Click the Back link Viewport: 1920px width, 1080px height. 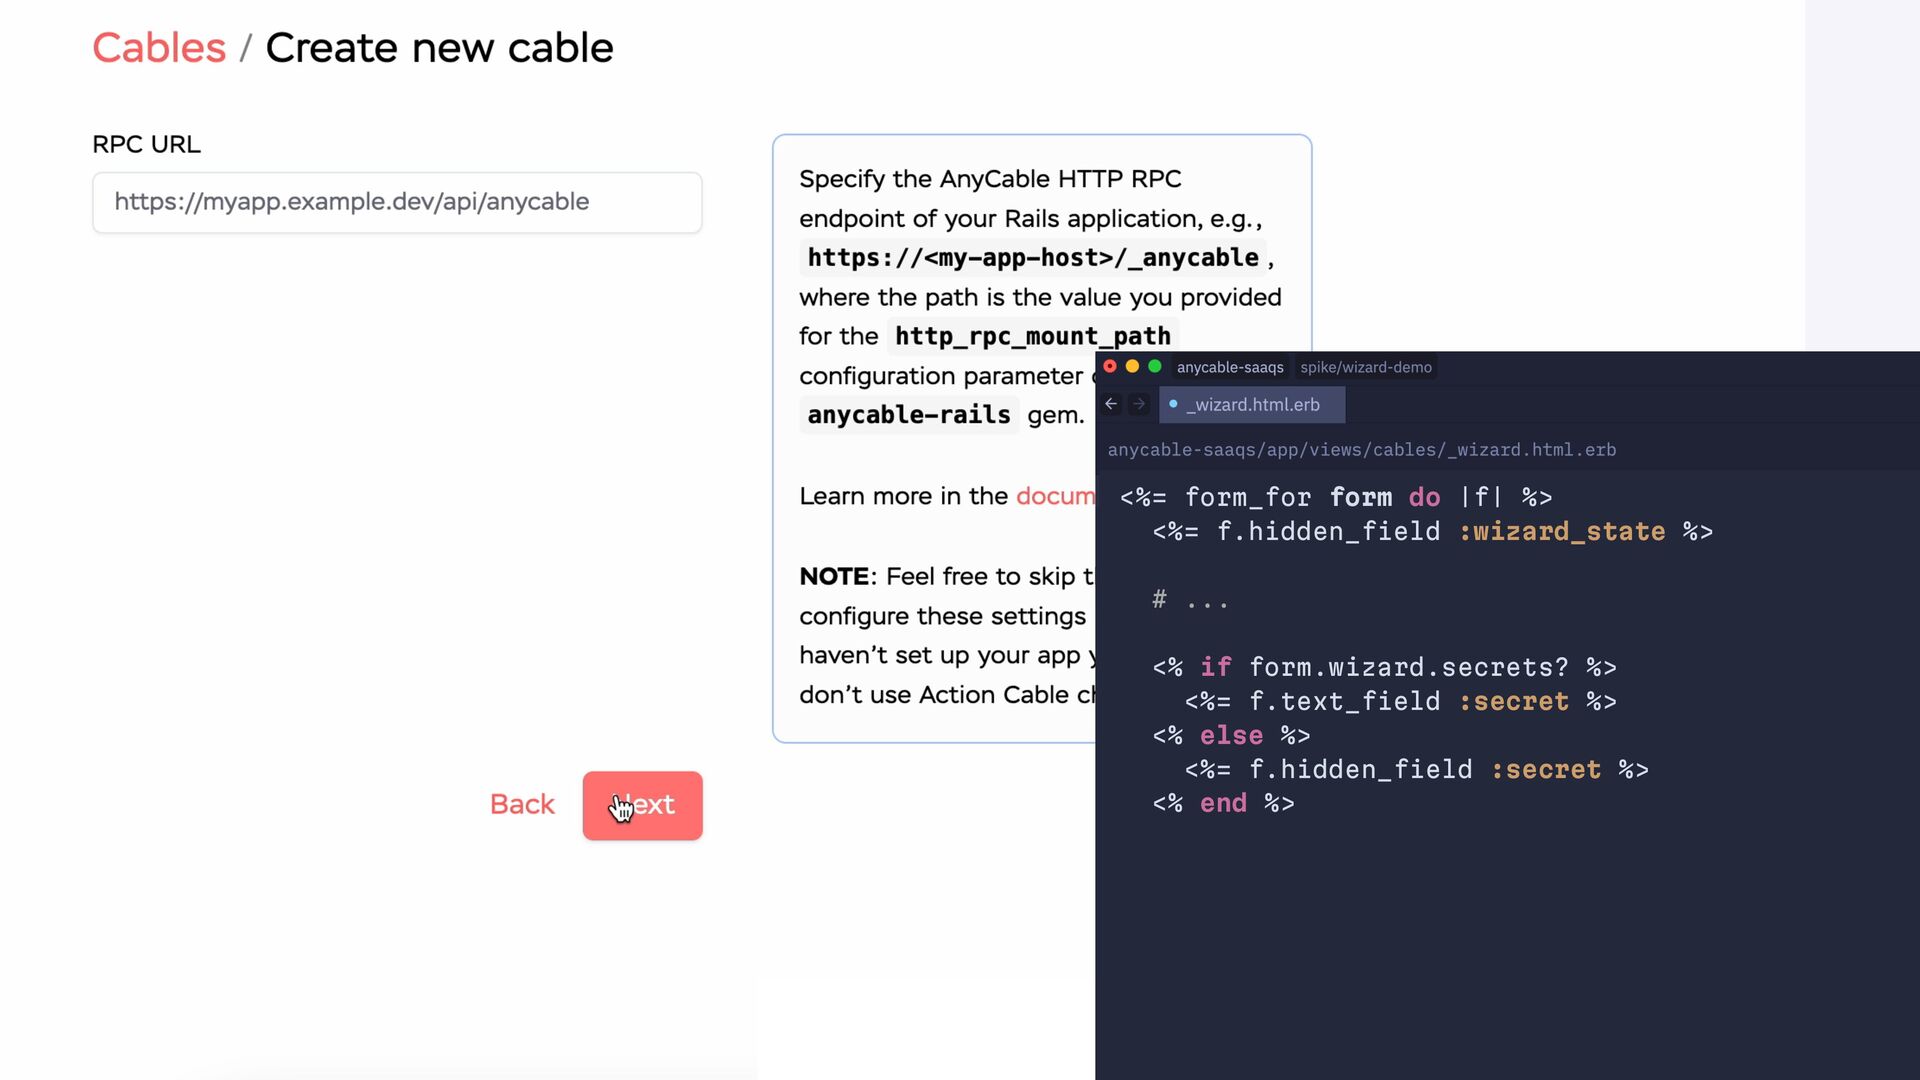522,804
